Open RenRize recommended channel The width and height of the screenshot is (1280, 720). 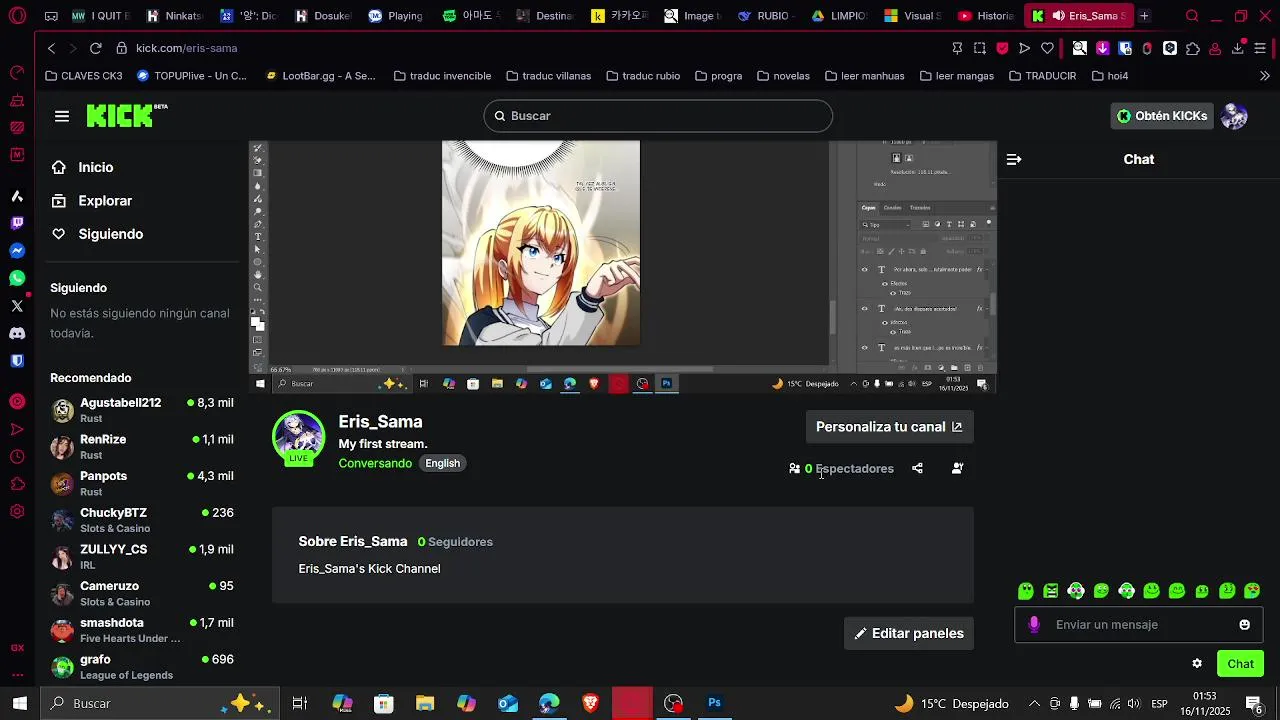click(x=142, y=447)
